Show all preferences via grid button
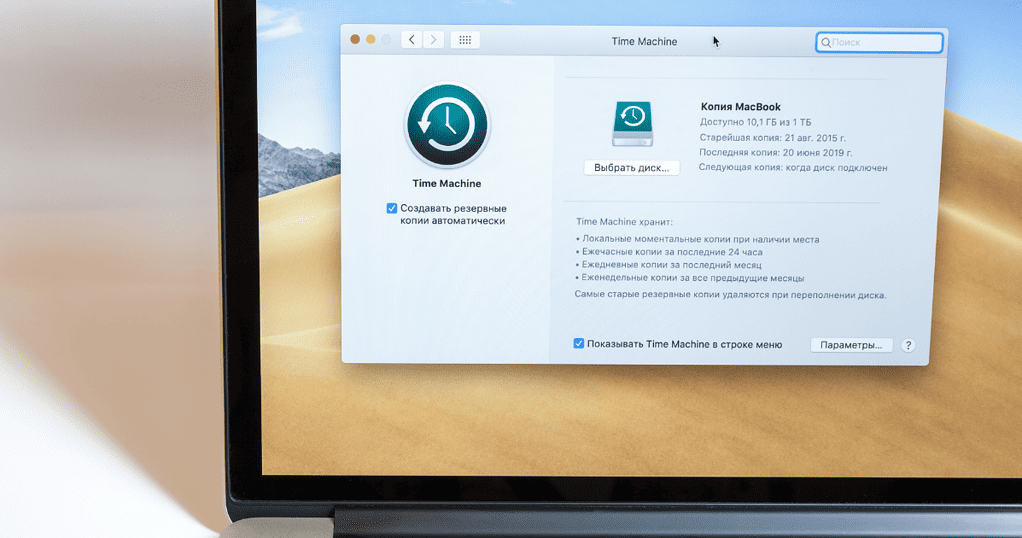 click(x=465, y=40)
